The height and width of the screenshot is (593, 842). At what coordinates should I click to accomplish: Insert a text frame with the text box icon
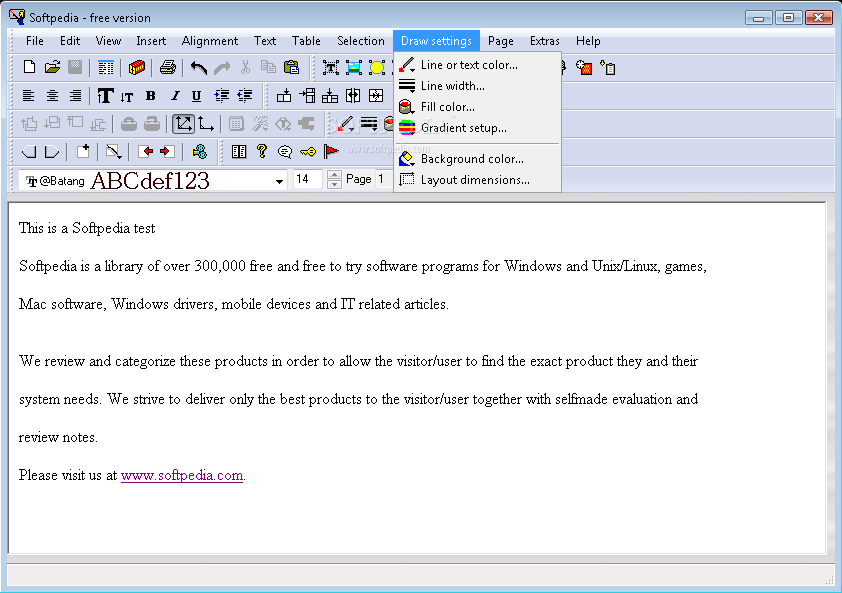(330, 67)
